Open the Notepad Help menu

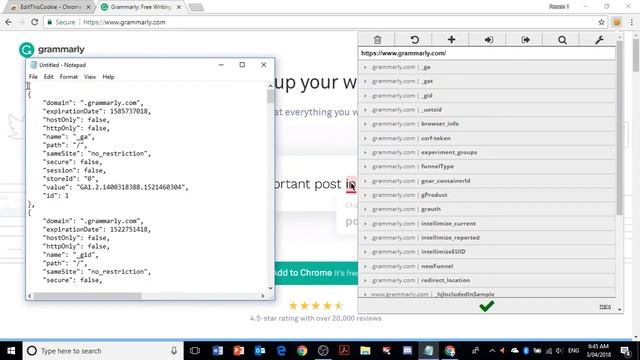click(108, 77)
